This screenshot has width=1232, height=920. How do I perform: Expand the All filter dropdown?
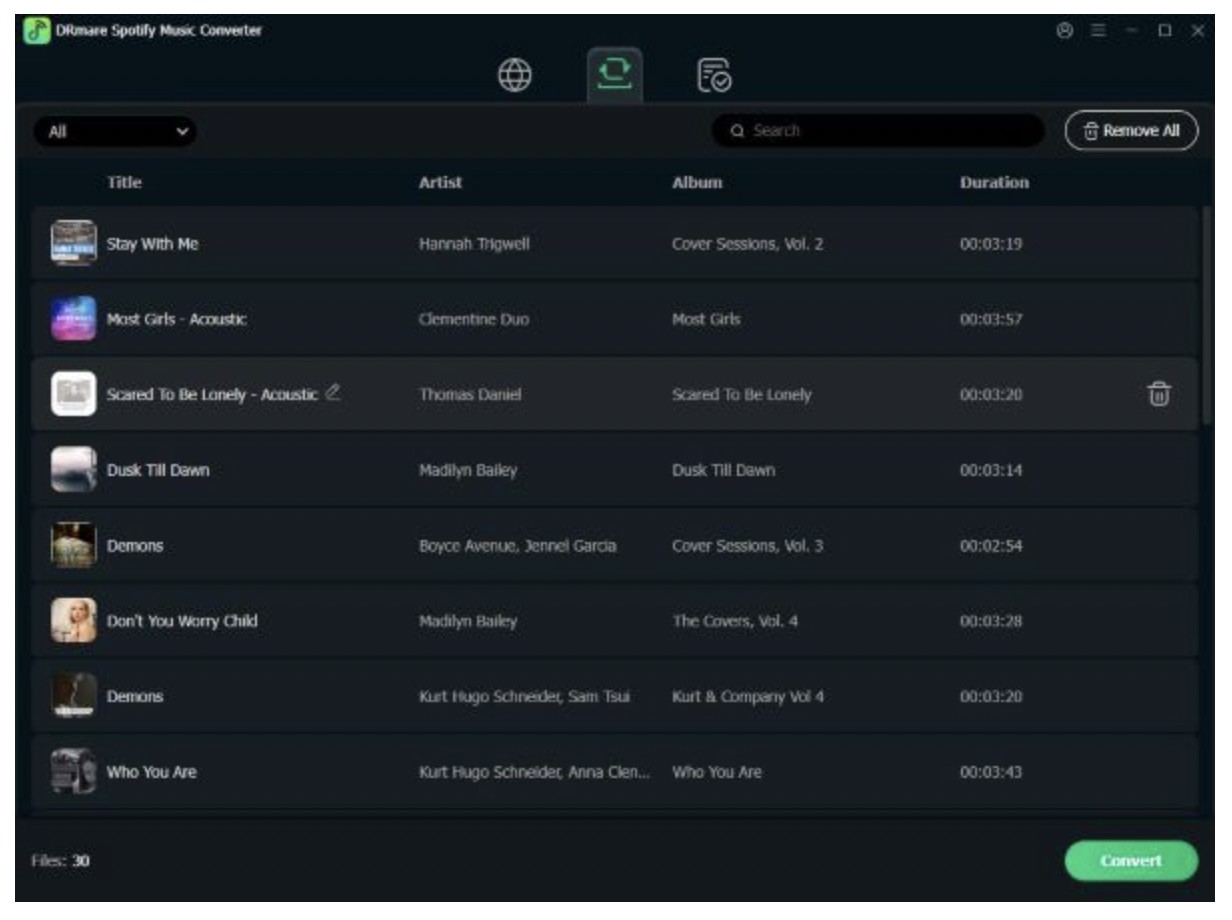tap(115, 131)
